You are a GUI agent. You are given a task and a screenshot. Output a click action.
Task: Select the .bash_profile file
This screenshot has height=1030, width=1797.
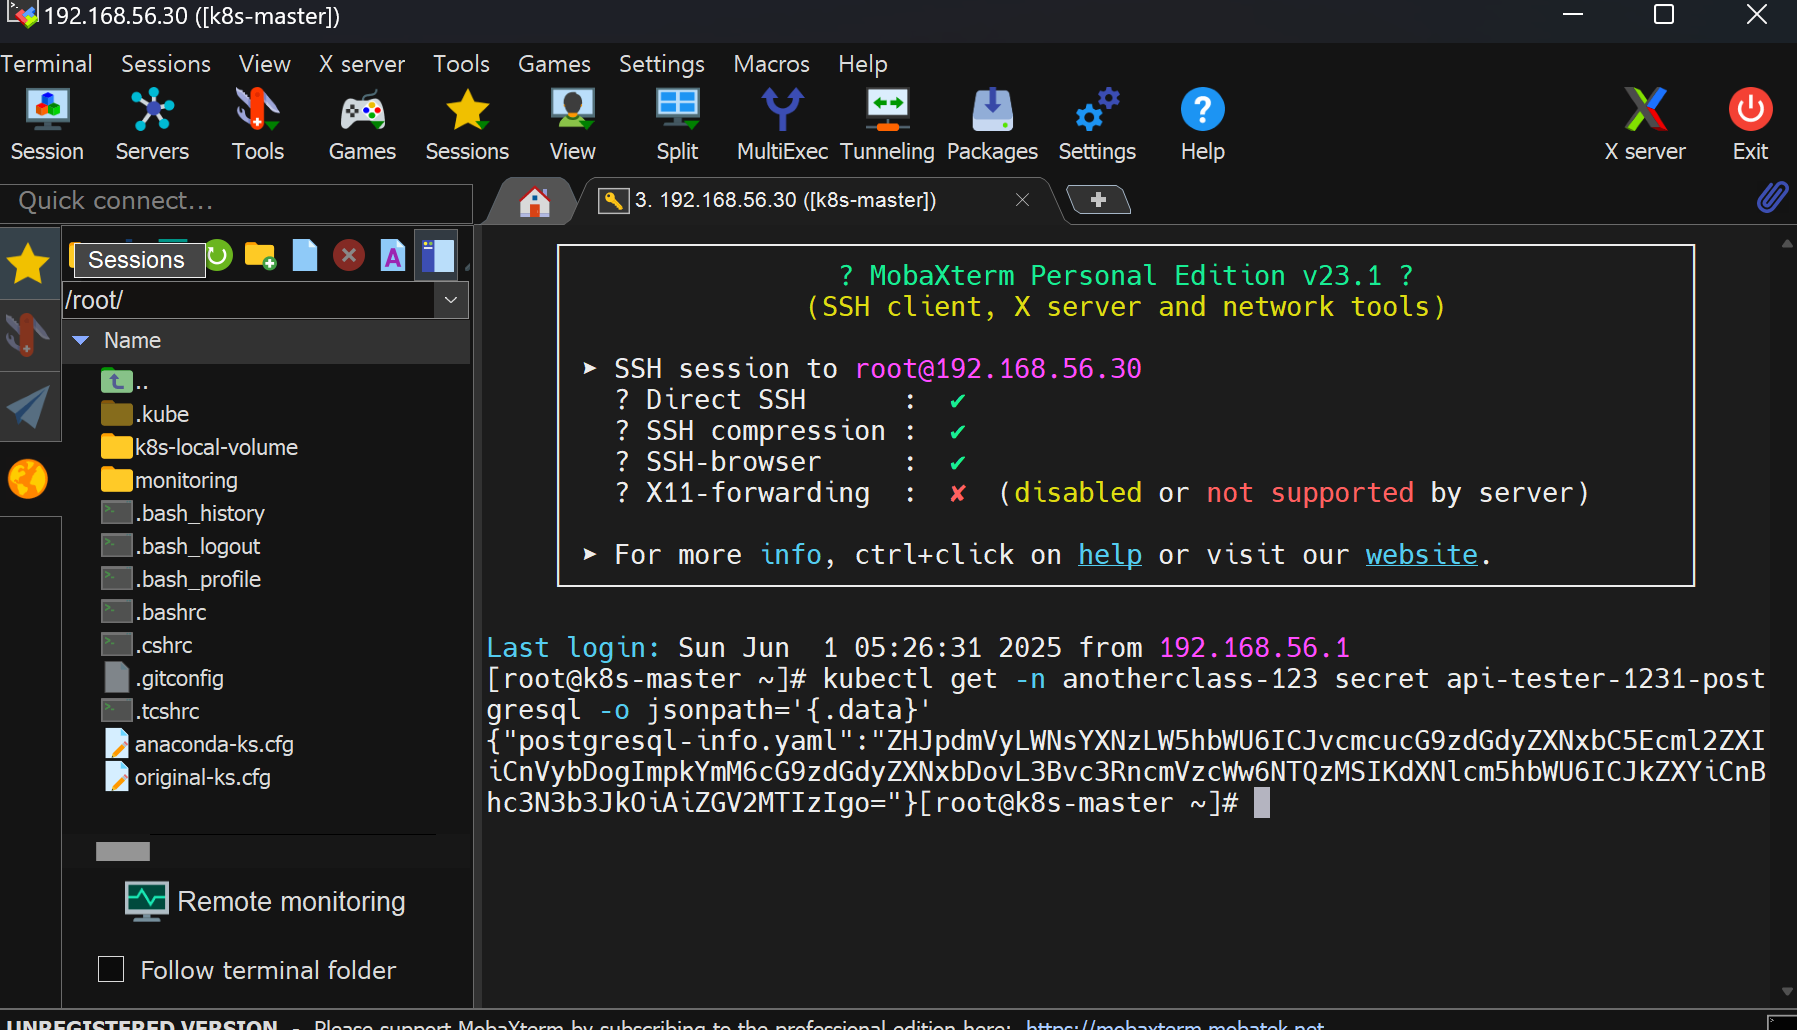(182, 579)
